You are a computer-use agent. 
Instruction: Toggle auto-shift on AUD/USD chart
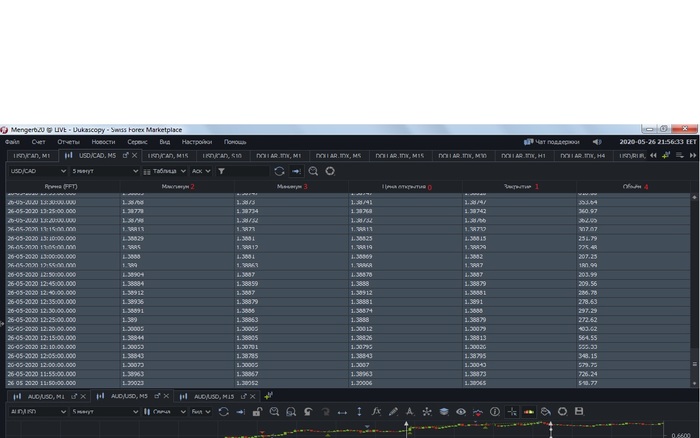(241, 412)
